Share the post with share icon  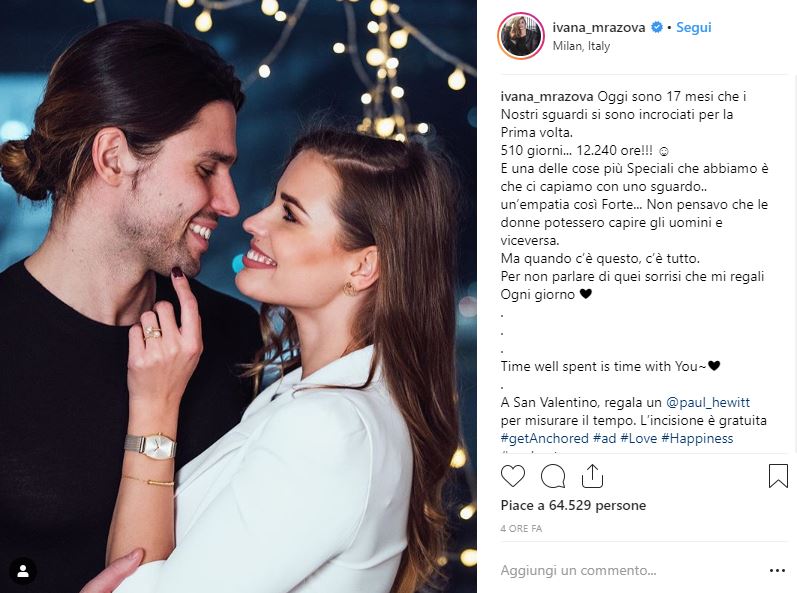pyautogui.click(x=592, y=476)
